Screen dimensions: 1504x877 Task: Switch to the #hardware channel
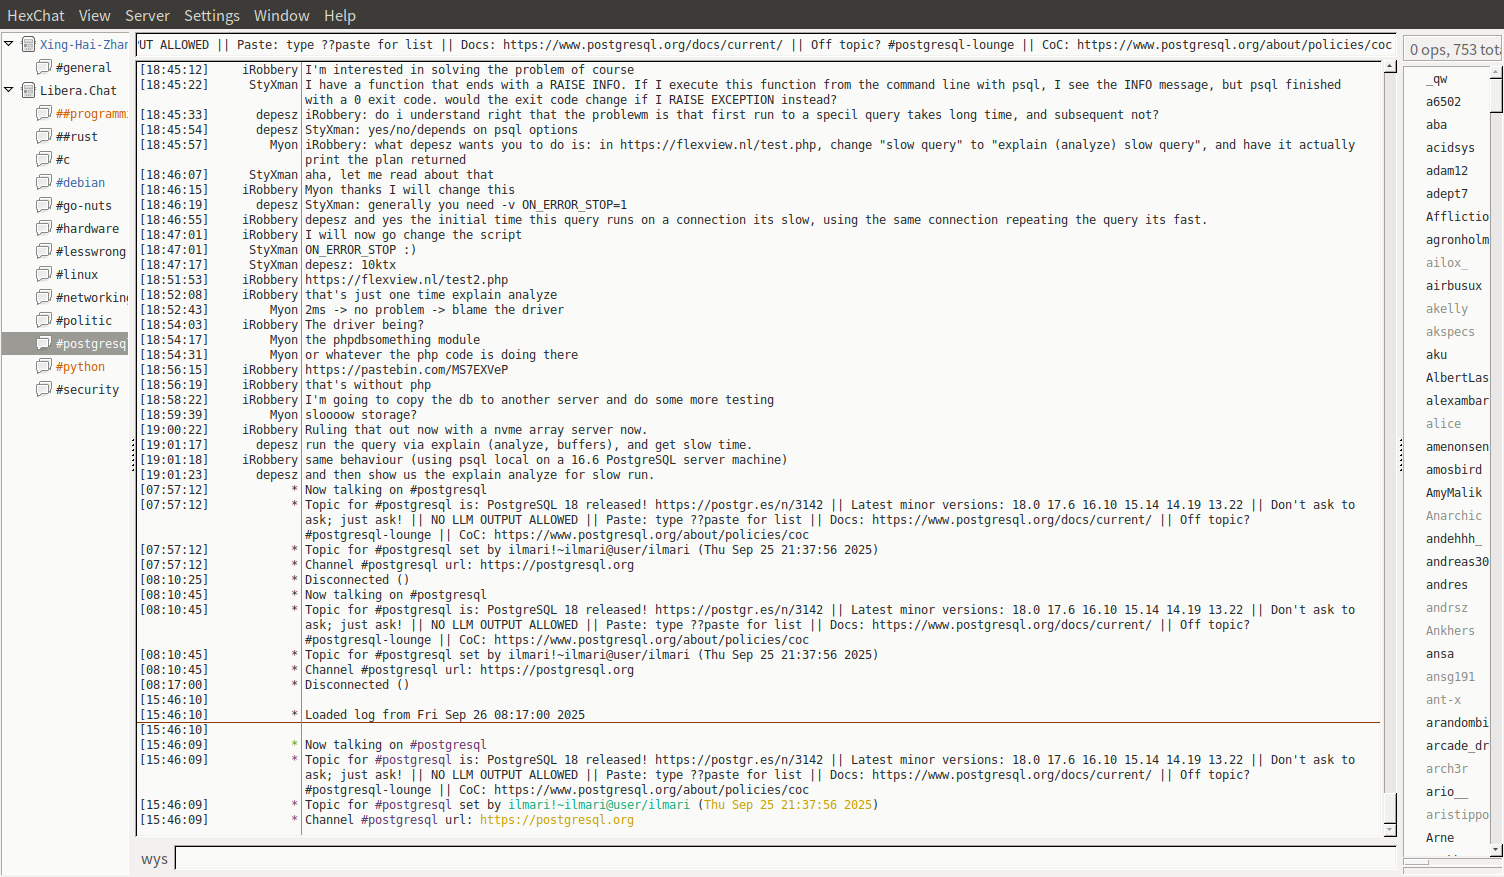click(x=87, y=228)
